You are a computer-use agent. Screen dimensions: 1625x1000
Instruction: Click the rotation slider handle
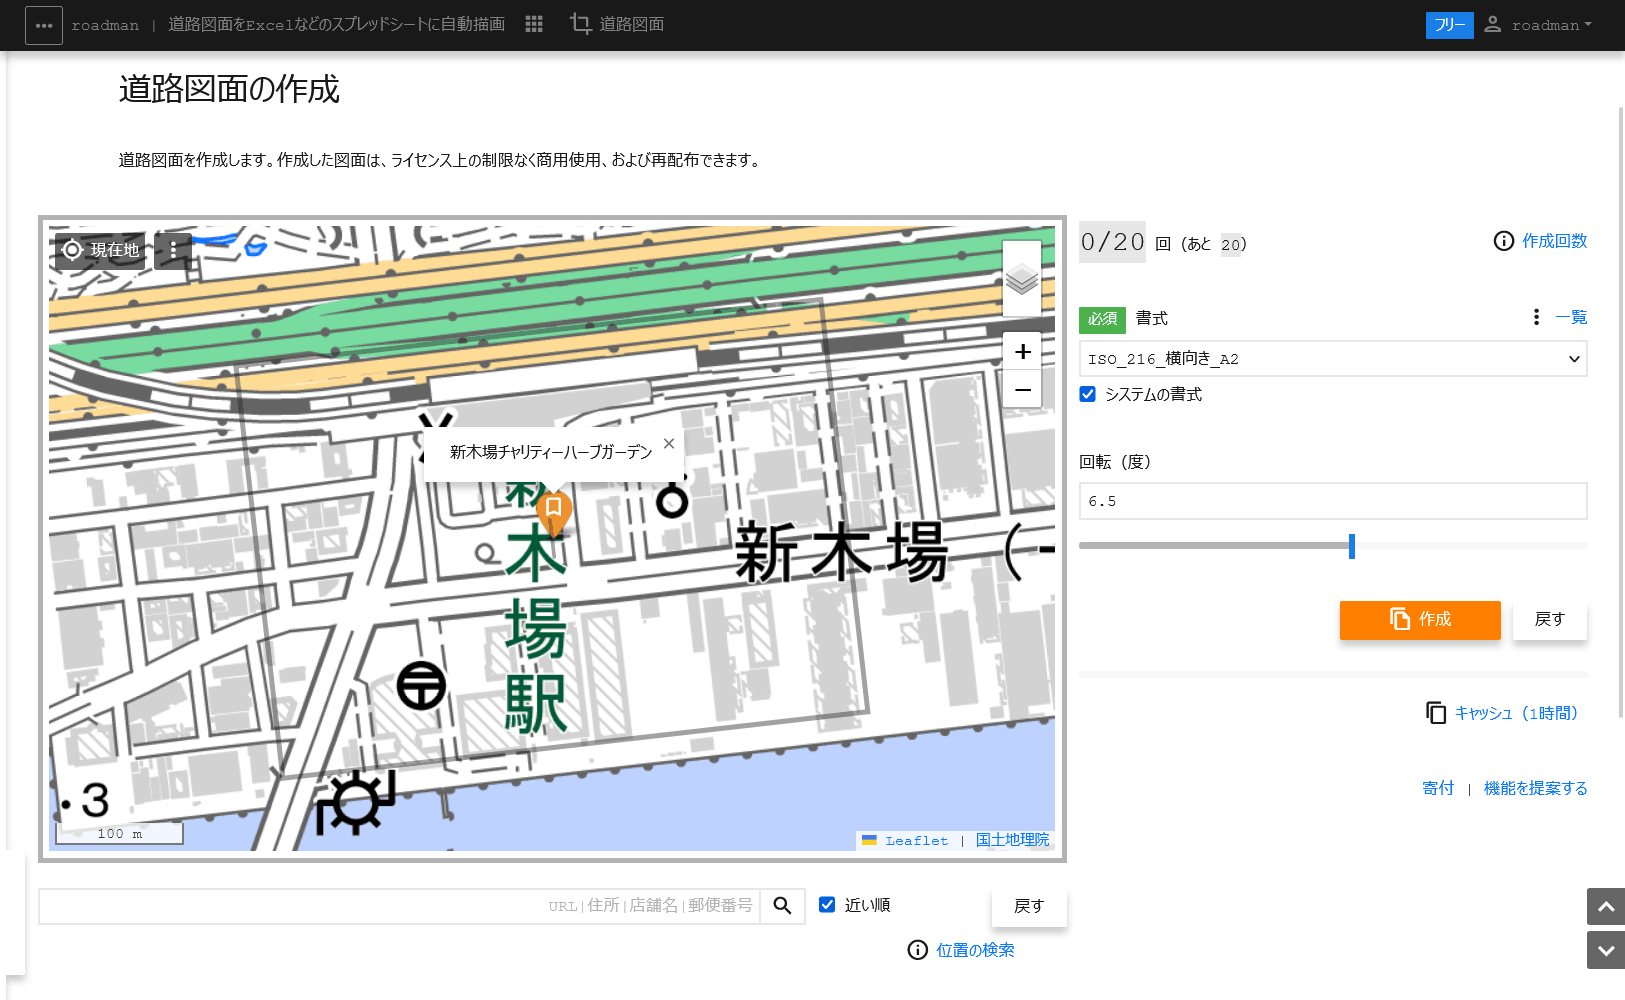tap(1352, 546)
